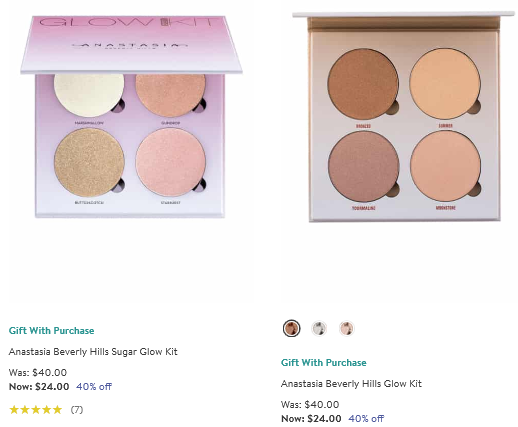This screenshot has height=427, width=518.
Task: Open Anastasia Beverly Hills Sugar Glow Kit link
Action: click(93, 352)
